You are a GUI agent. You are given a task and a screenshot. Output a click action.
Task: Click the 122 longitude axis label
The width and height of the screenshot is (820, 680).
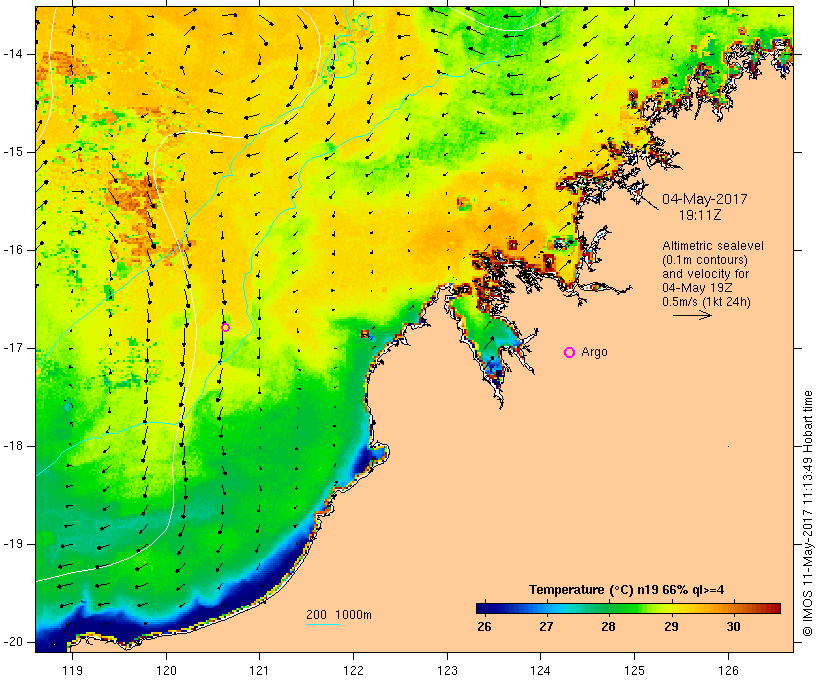[353, 670]
